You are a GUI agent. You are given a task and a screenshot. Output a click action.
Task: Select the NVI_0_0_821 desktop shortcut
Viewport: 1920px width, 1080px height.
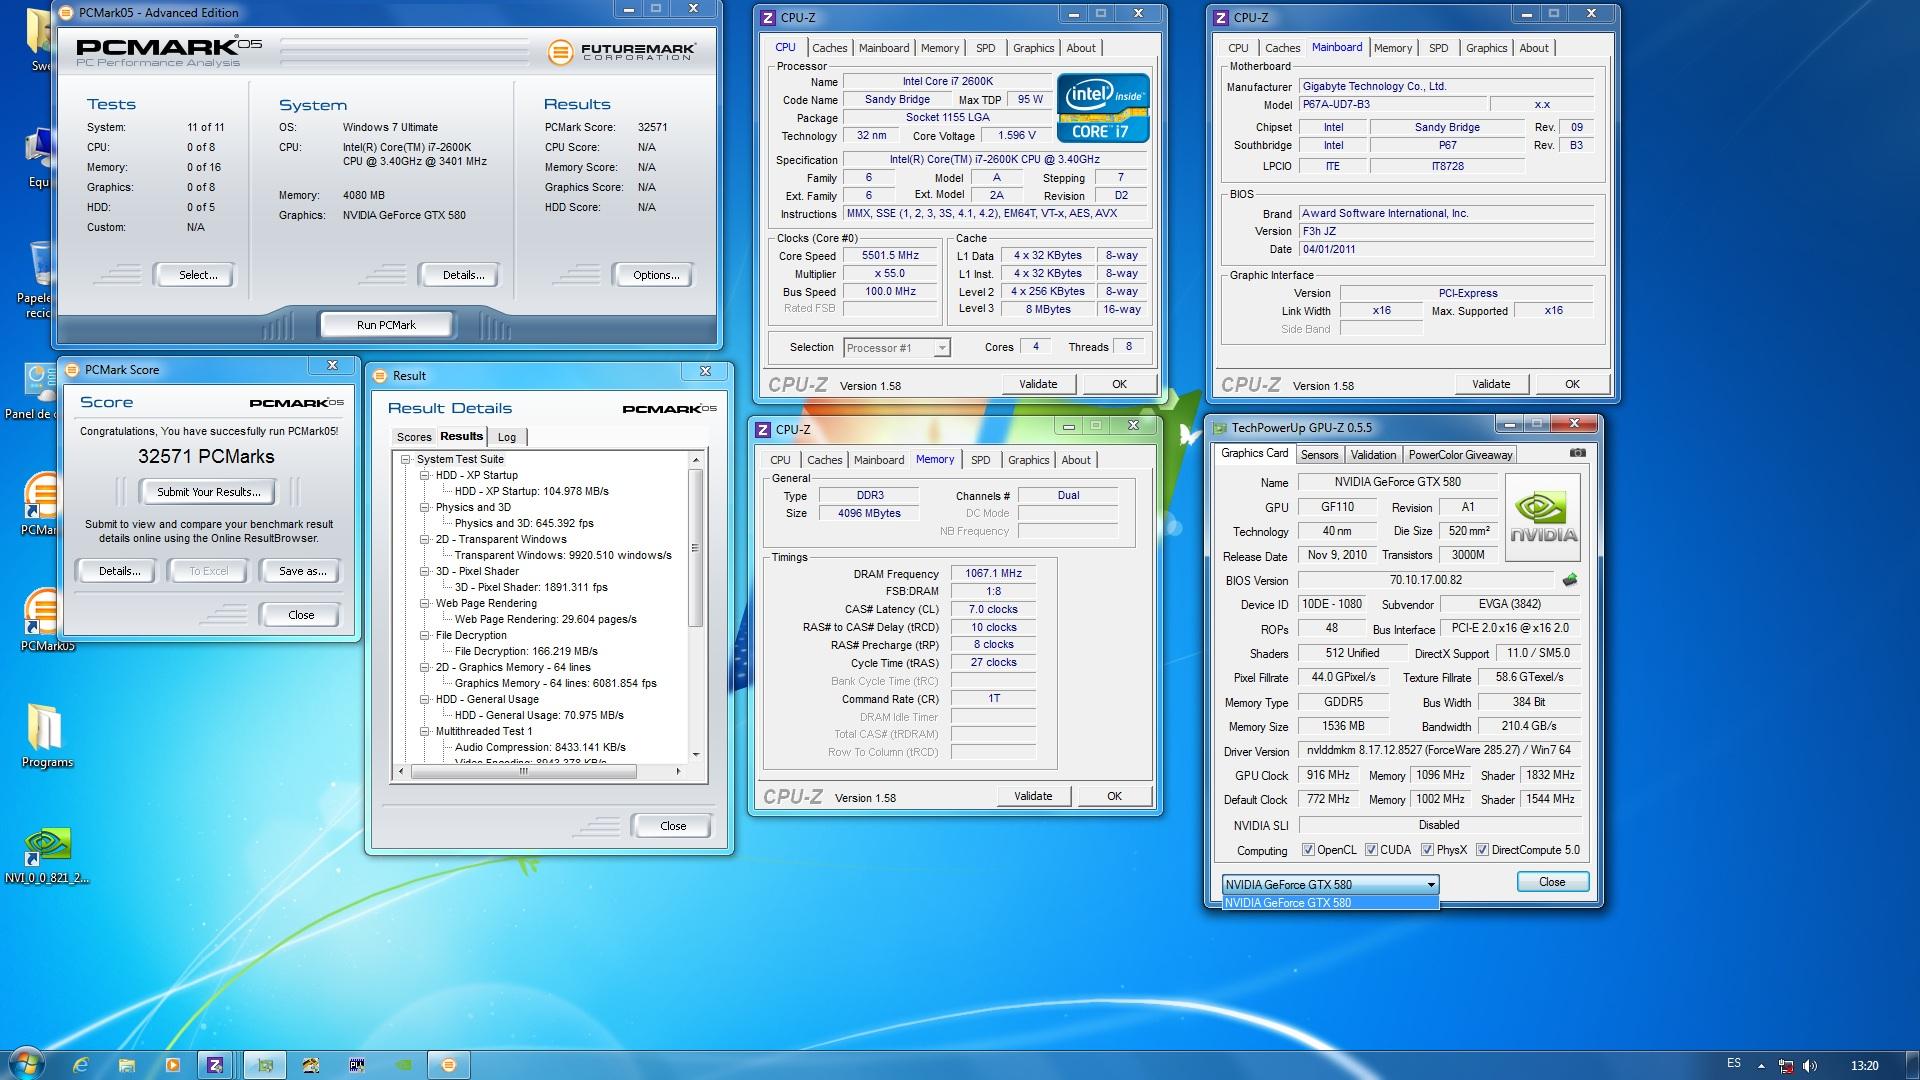coord(46,856)
